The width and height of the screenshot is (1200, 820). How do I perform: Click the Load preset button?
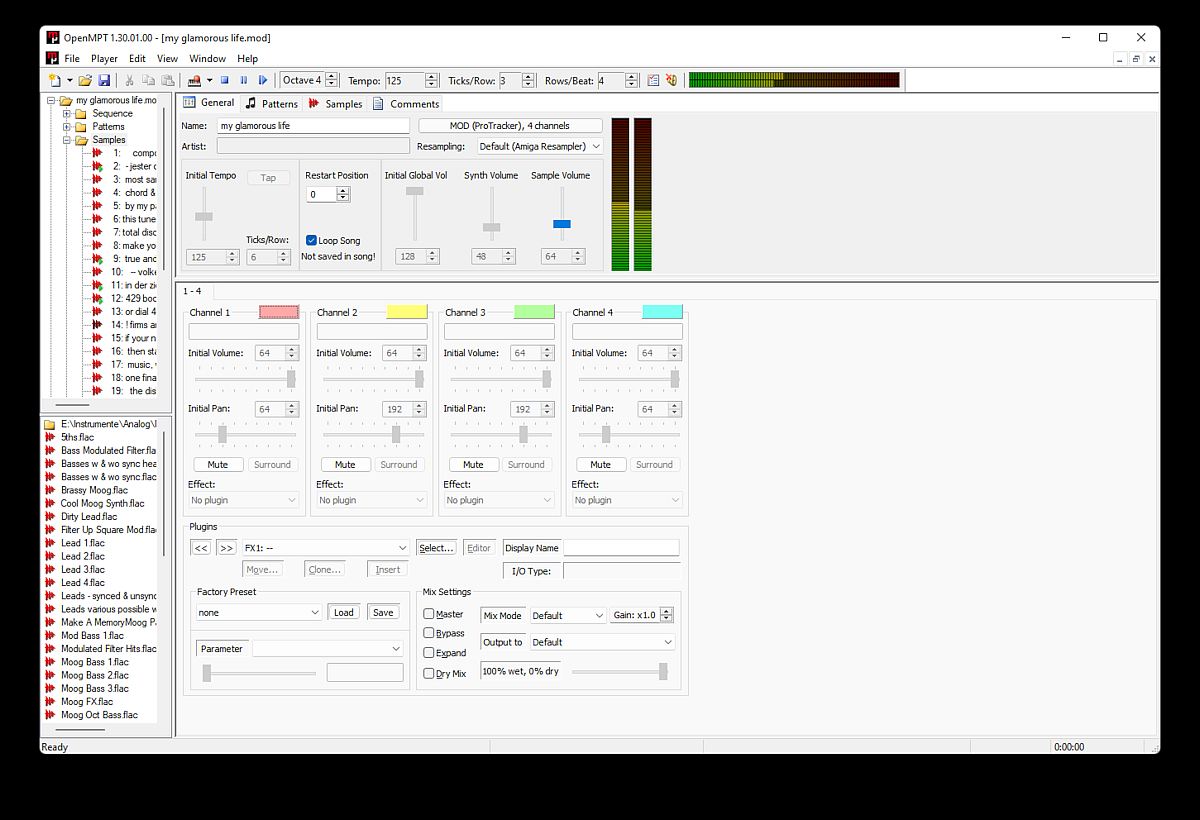tap(343, 612)
